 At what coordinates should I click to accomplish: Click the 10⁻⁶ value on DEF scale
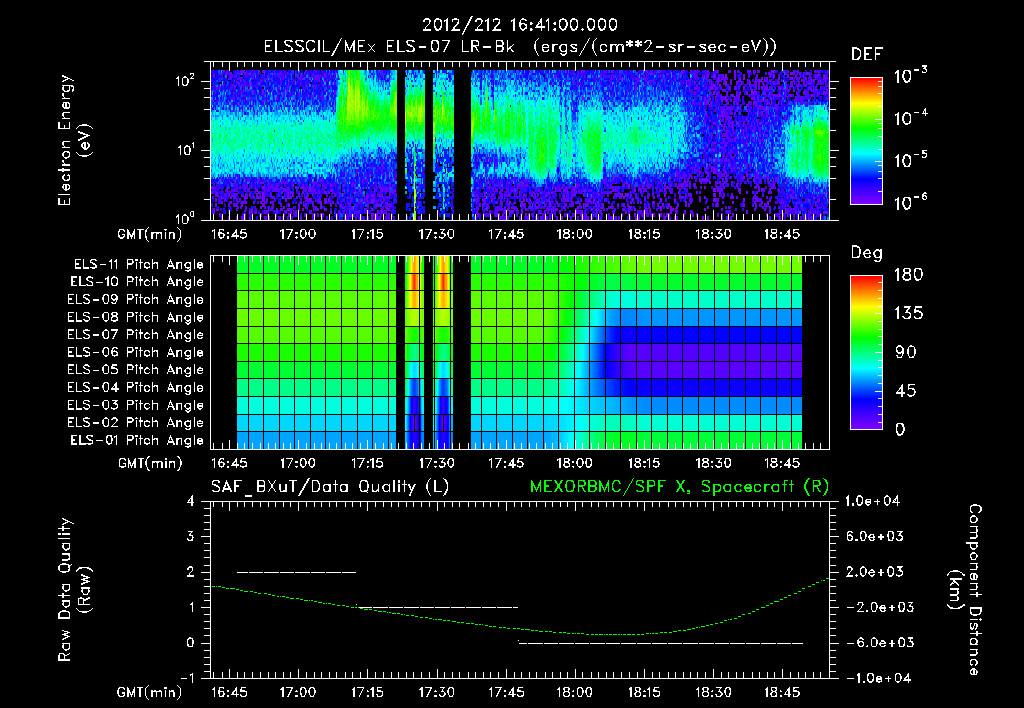[910, 201]
